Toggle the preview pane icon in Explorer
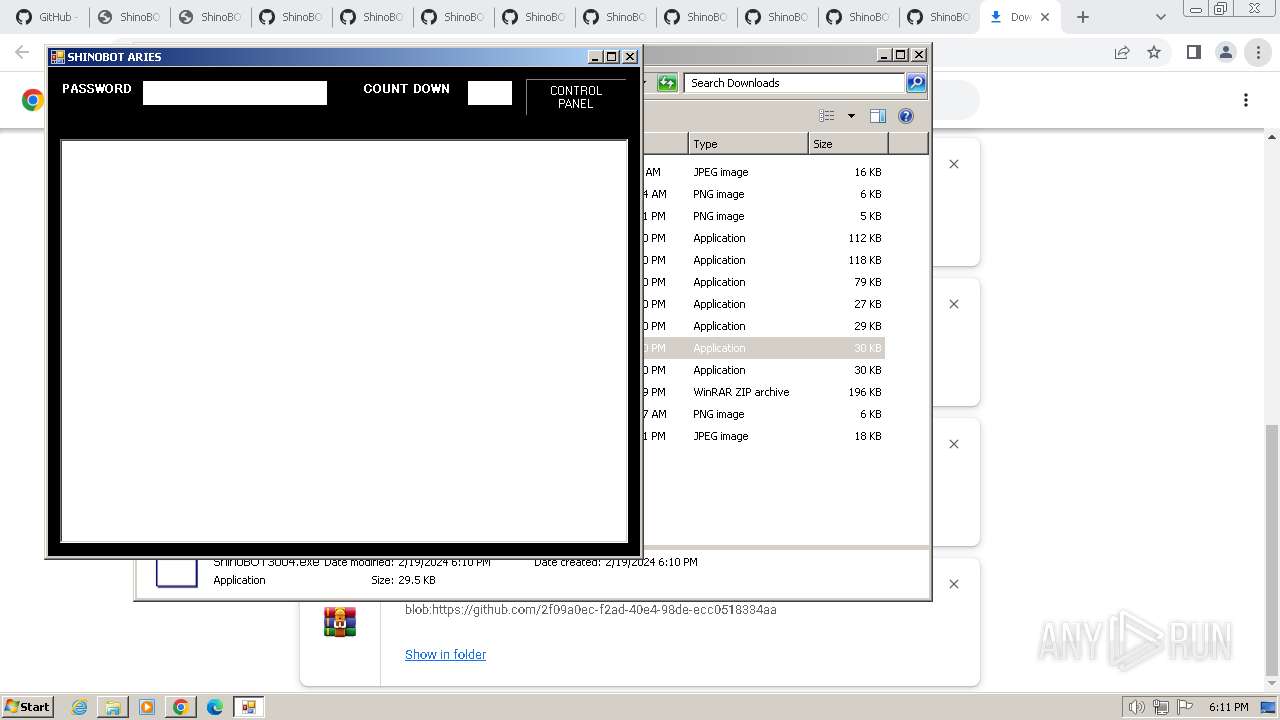Screen dimensions: 1280x720 point(878,116)
